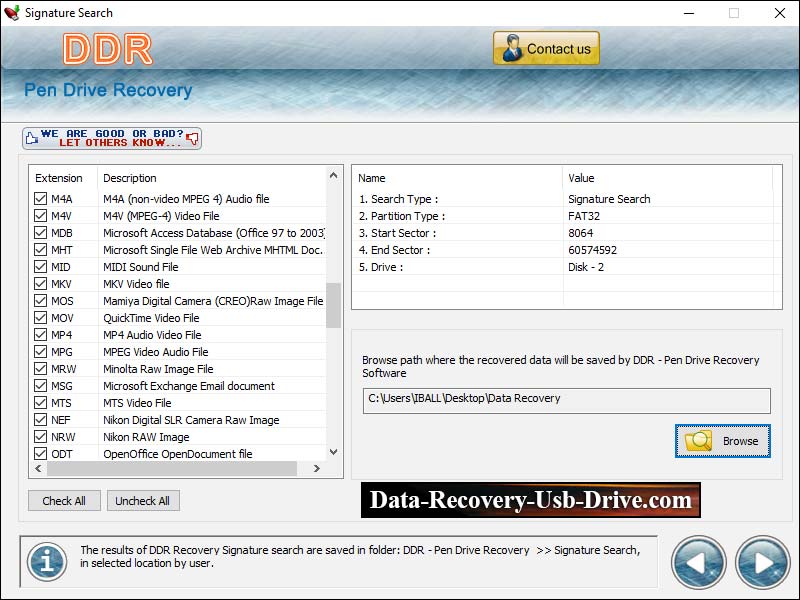800x600 pixels.
Task: Click the recovery save path field
Action: coord(567,401)
